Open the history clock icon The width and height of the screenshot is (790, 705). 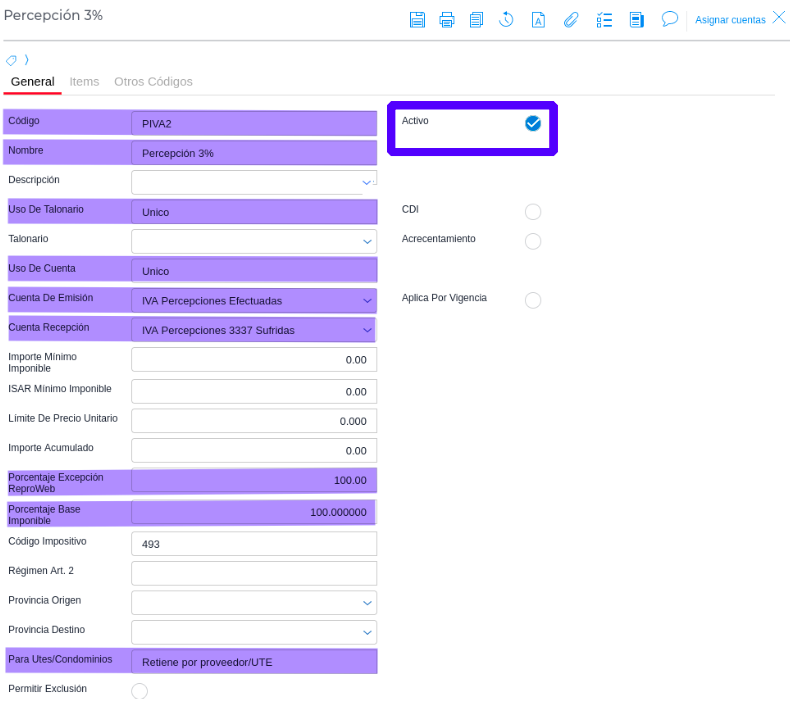[506, 20]
